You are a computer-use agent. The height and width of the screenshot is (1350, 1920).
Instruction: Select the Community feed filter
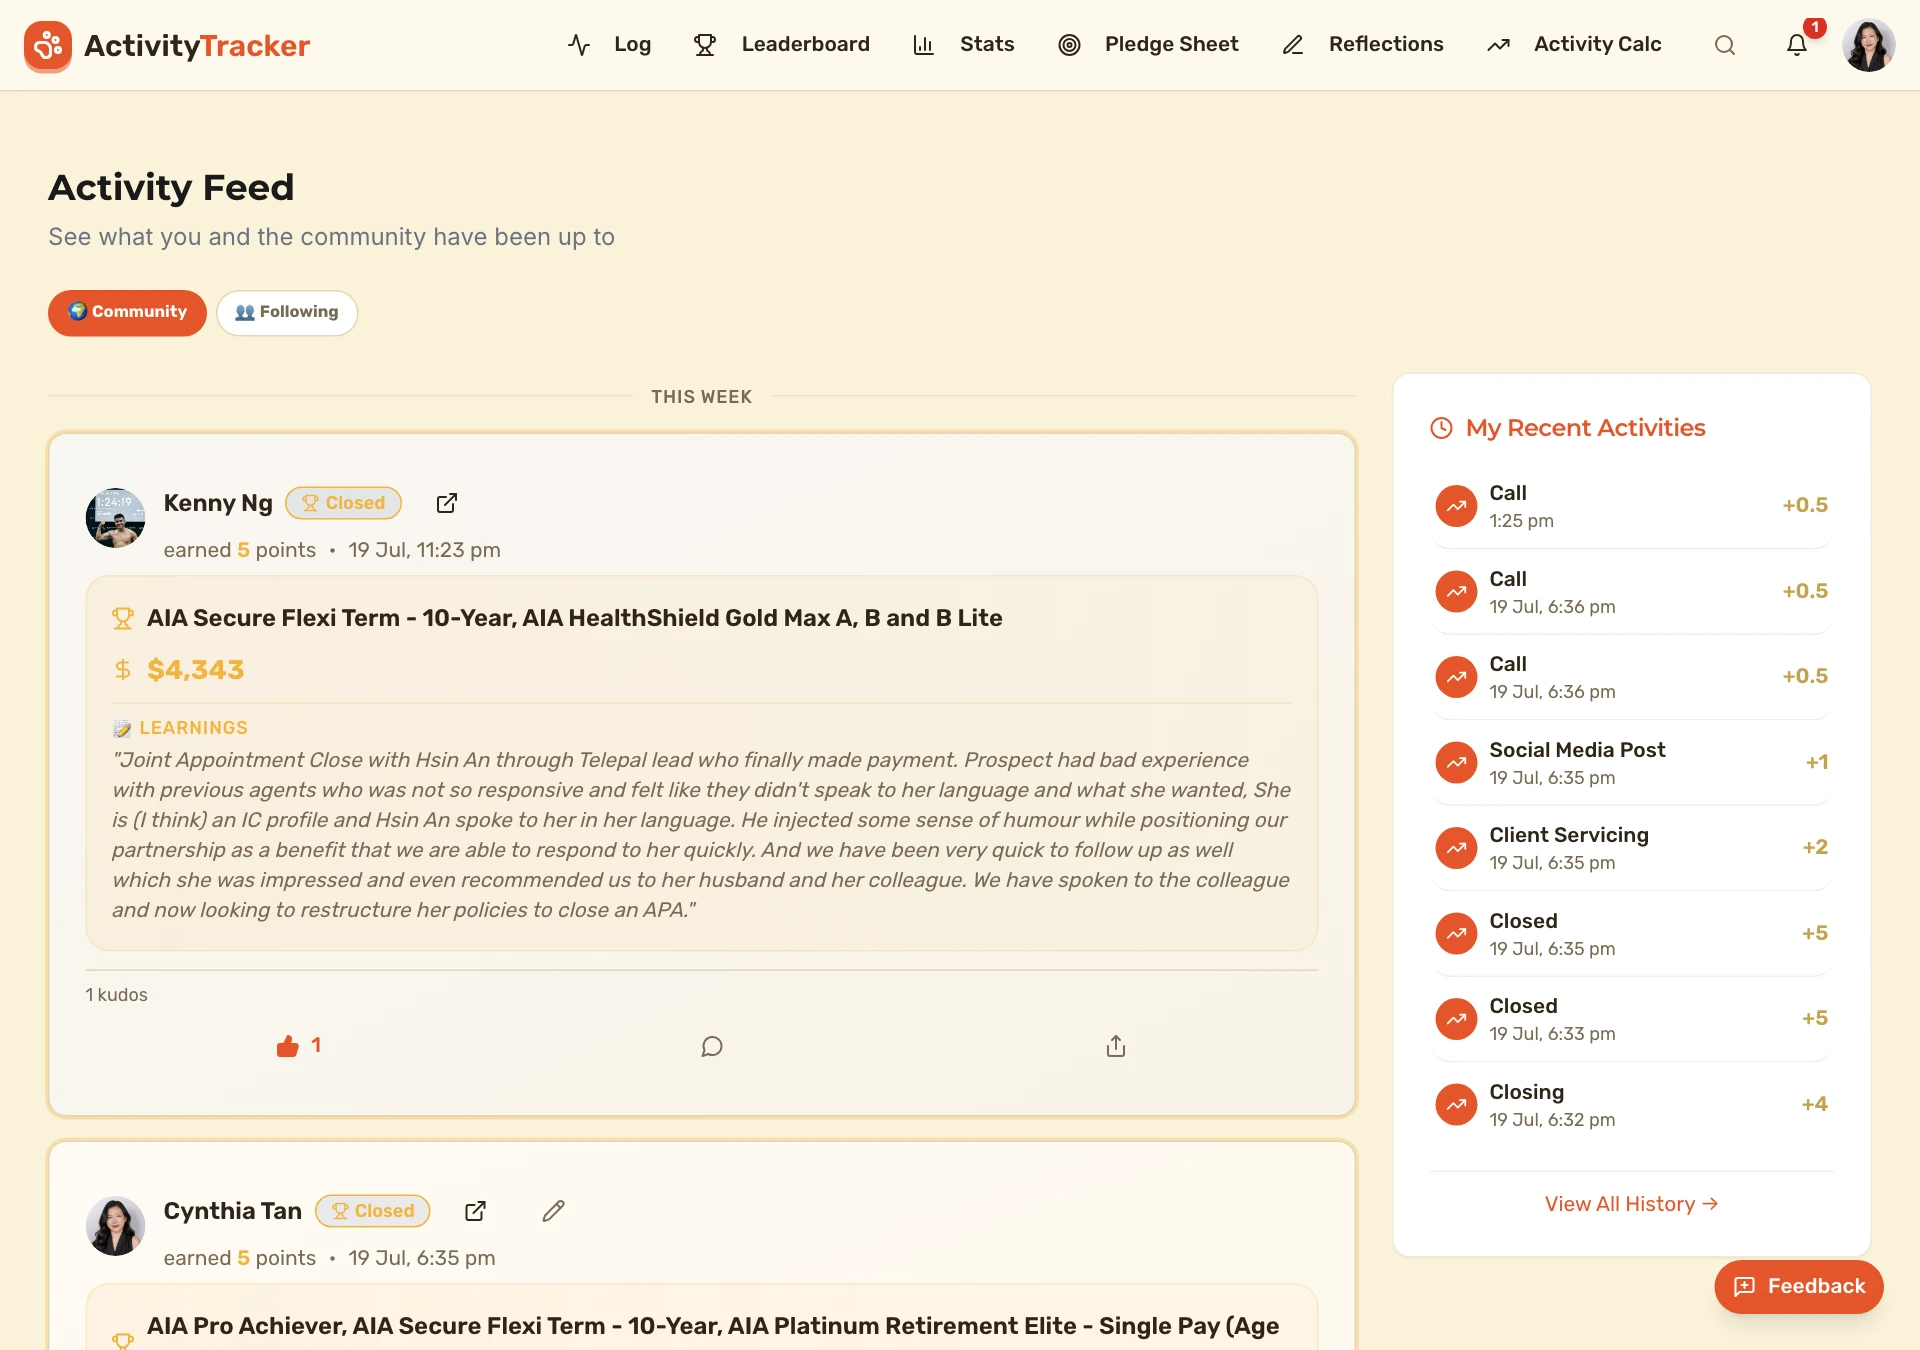tap(127, 313)
